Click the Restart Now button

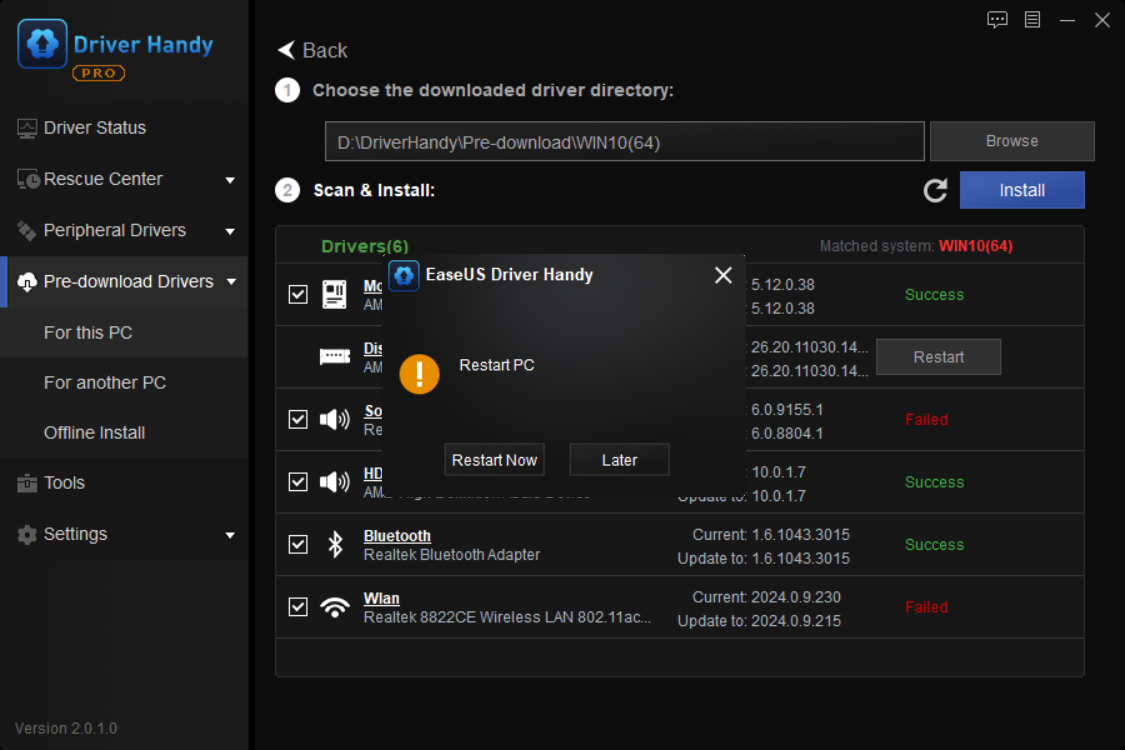pyautogui.click(x=494, y=459)
